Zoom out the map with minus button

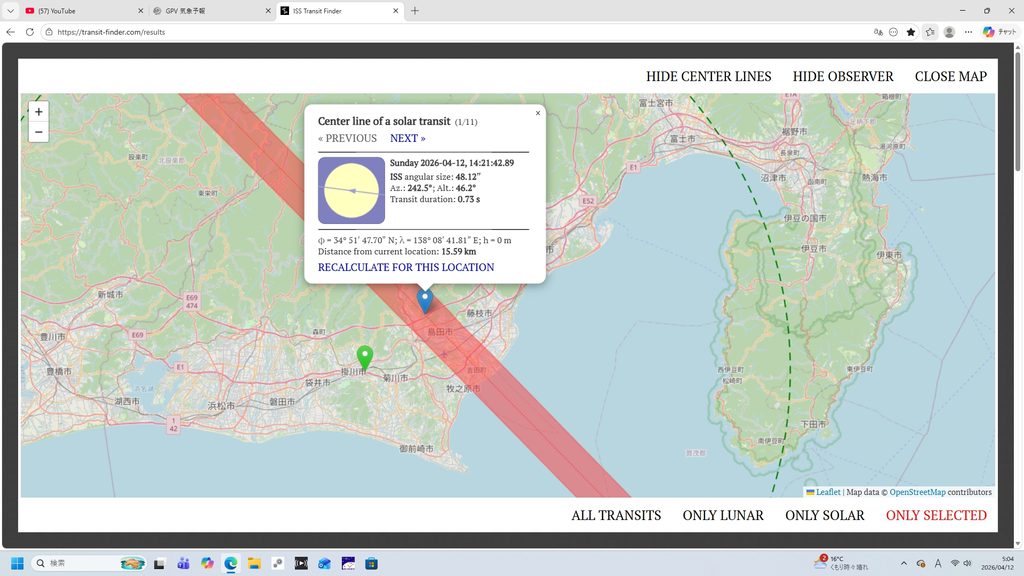point(39,132)
